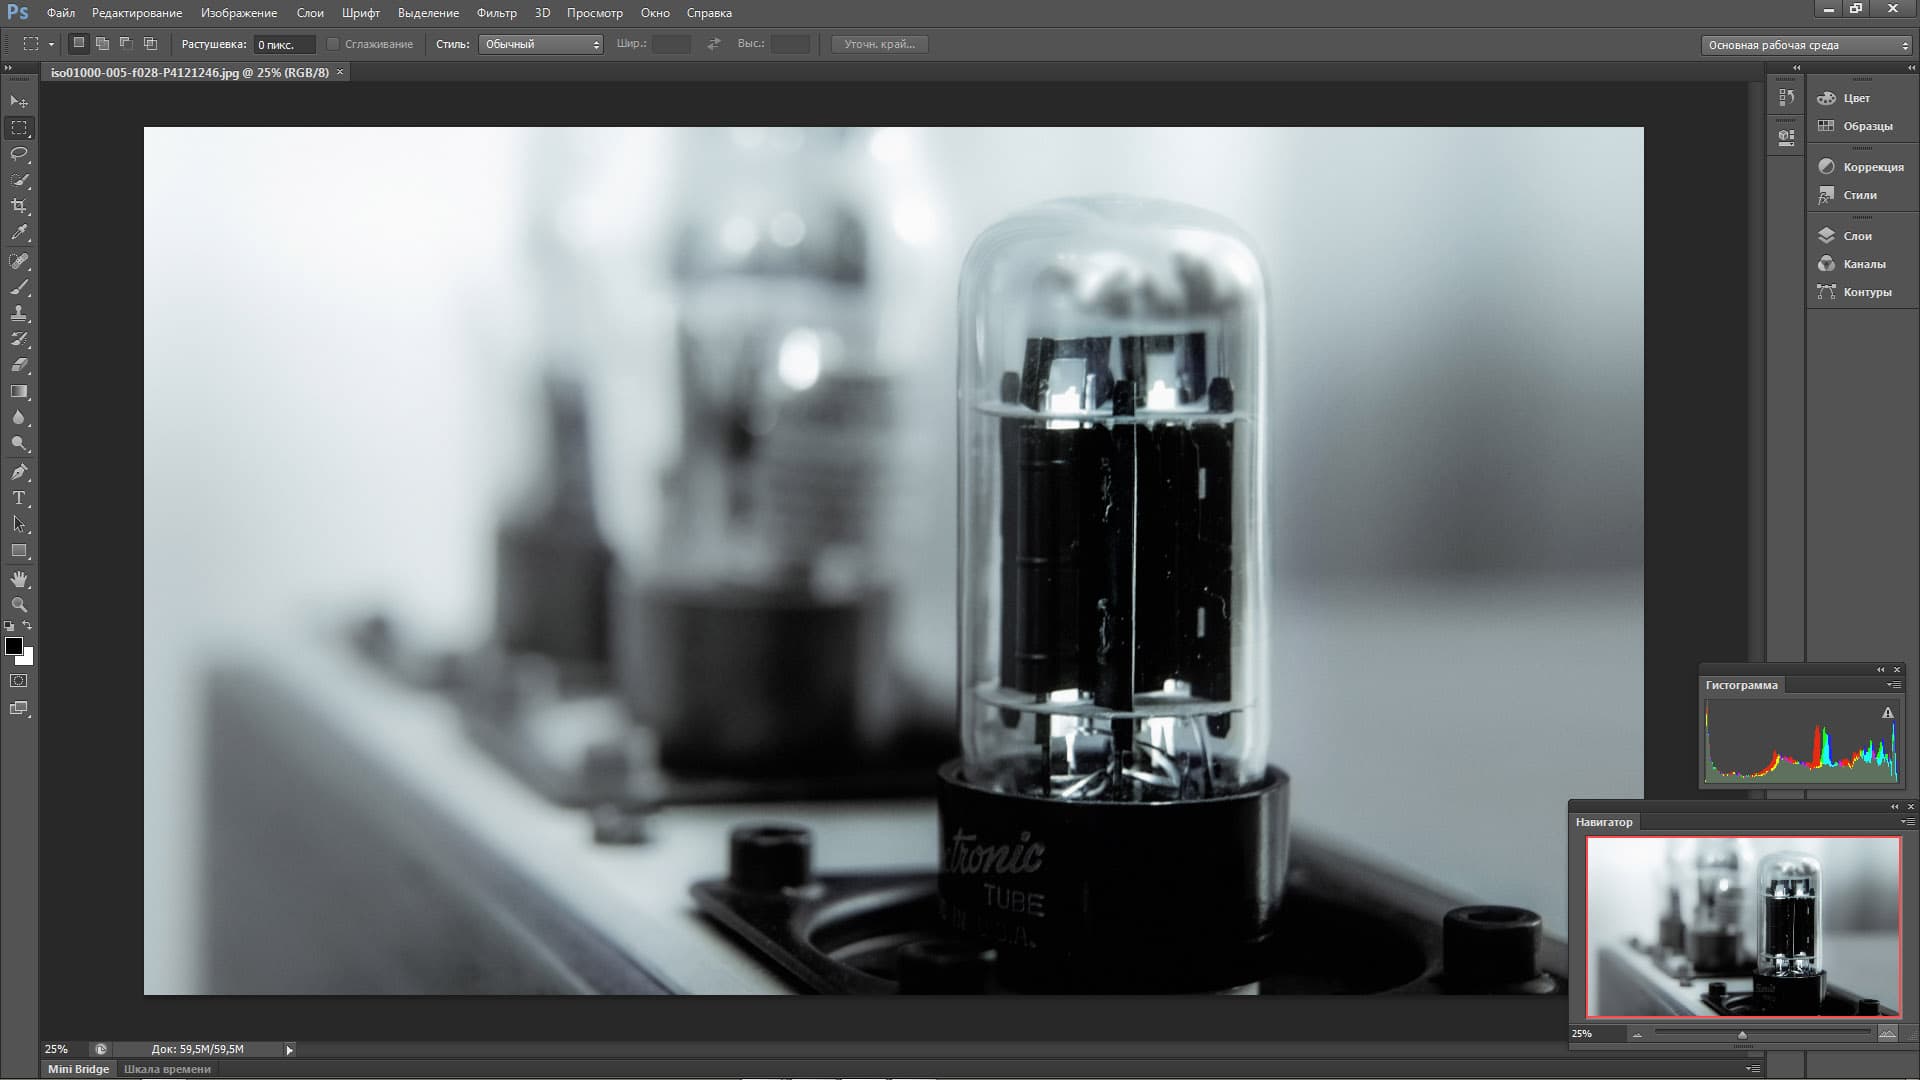Enable the Сглаживание checkbox
Image resolution: width=1920 pixels, height=1080 pixels.
pos(333,44)
